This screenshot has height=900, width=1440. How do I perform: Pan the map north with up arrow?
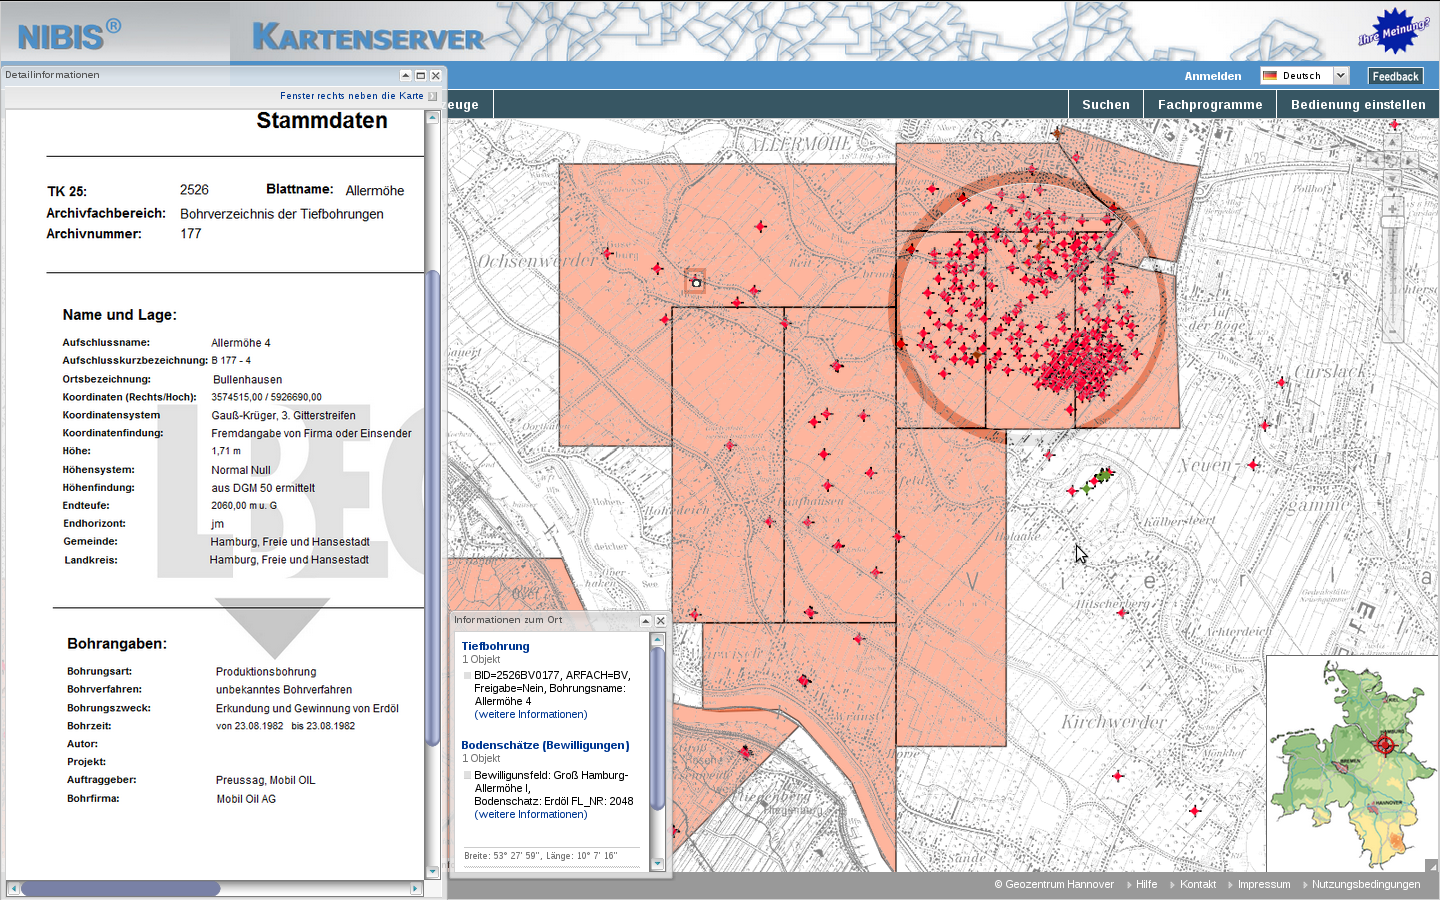coord(1392,142)
